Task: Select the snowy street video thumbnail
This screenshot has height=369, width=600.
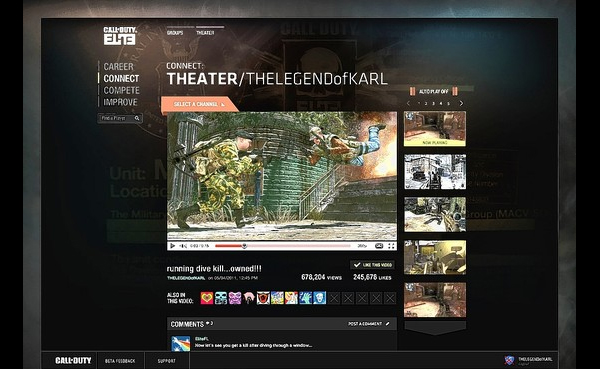Action: (x=435, y=172)
